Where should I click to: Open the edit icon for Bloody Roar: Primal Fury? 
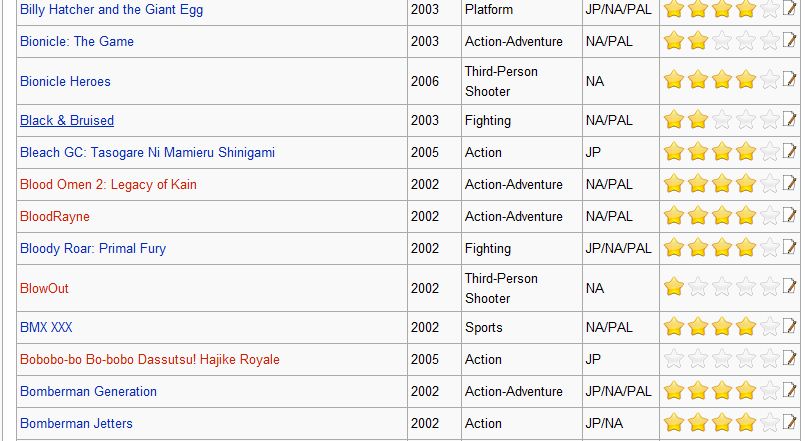pyautogui.click(x=789, y=247)
